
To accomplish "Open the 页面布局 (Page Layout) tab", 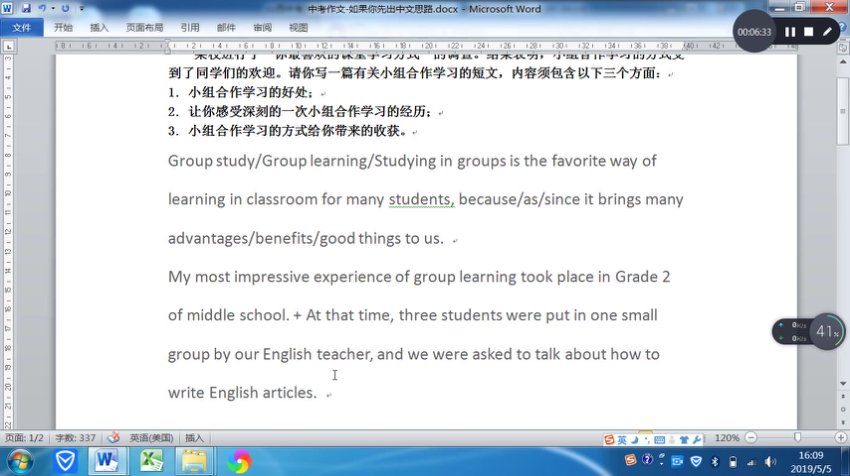I will pyautogui.click(x=144, y=28).
